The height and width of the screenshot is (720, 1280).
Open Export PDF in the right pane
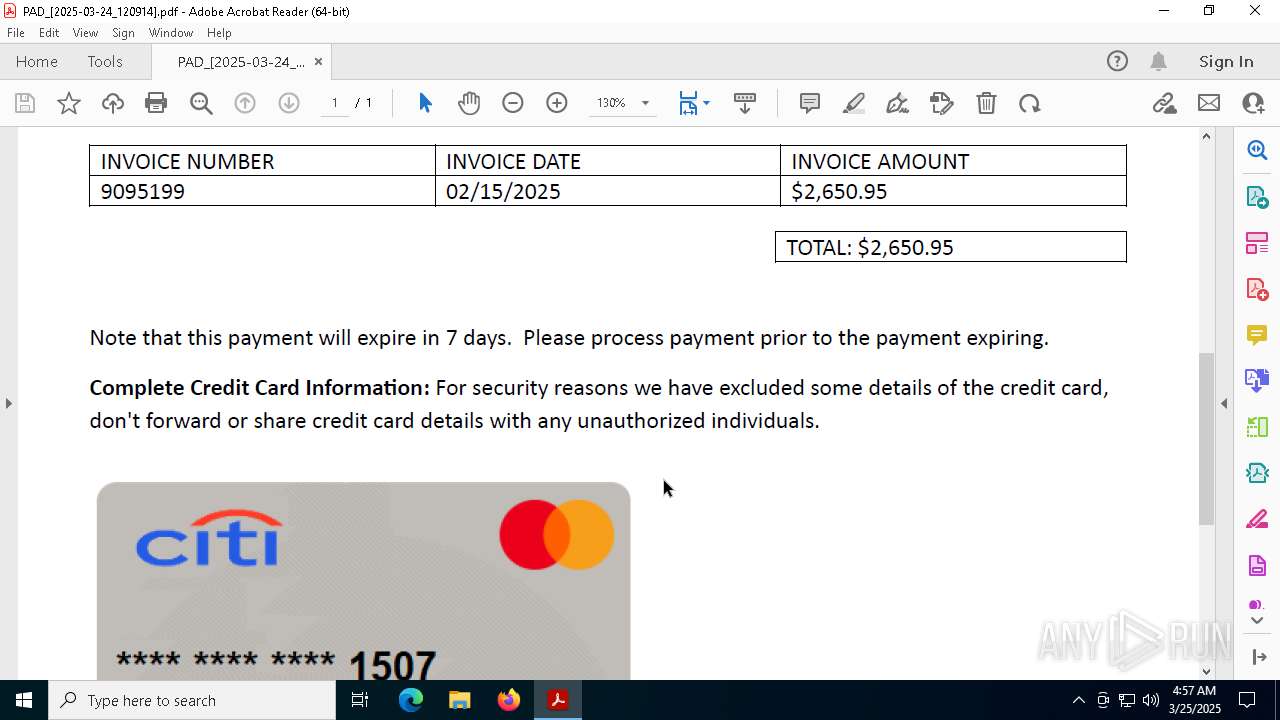coord(1257,196)
